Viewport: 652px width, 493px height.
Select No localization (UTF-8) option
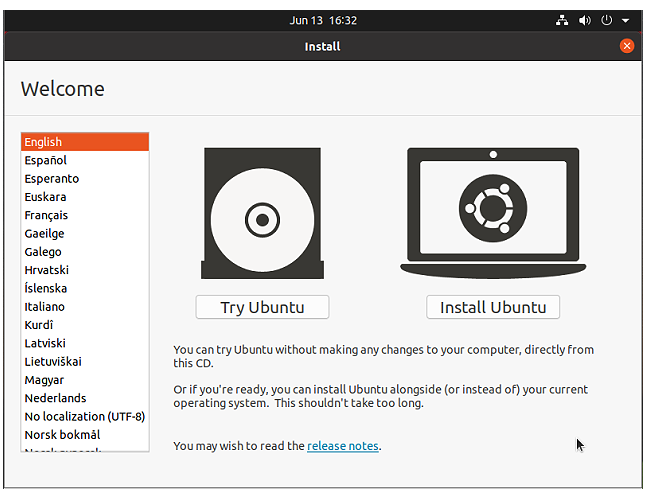[85, 416]
